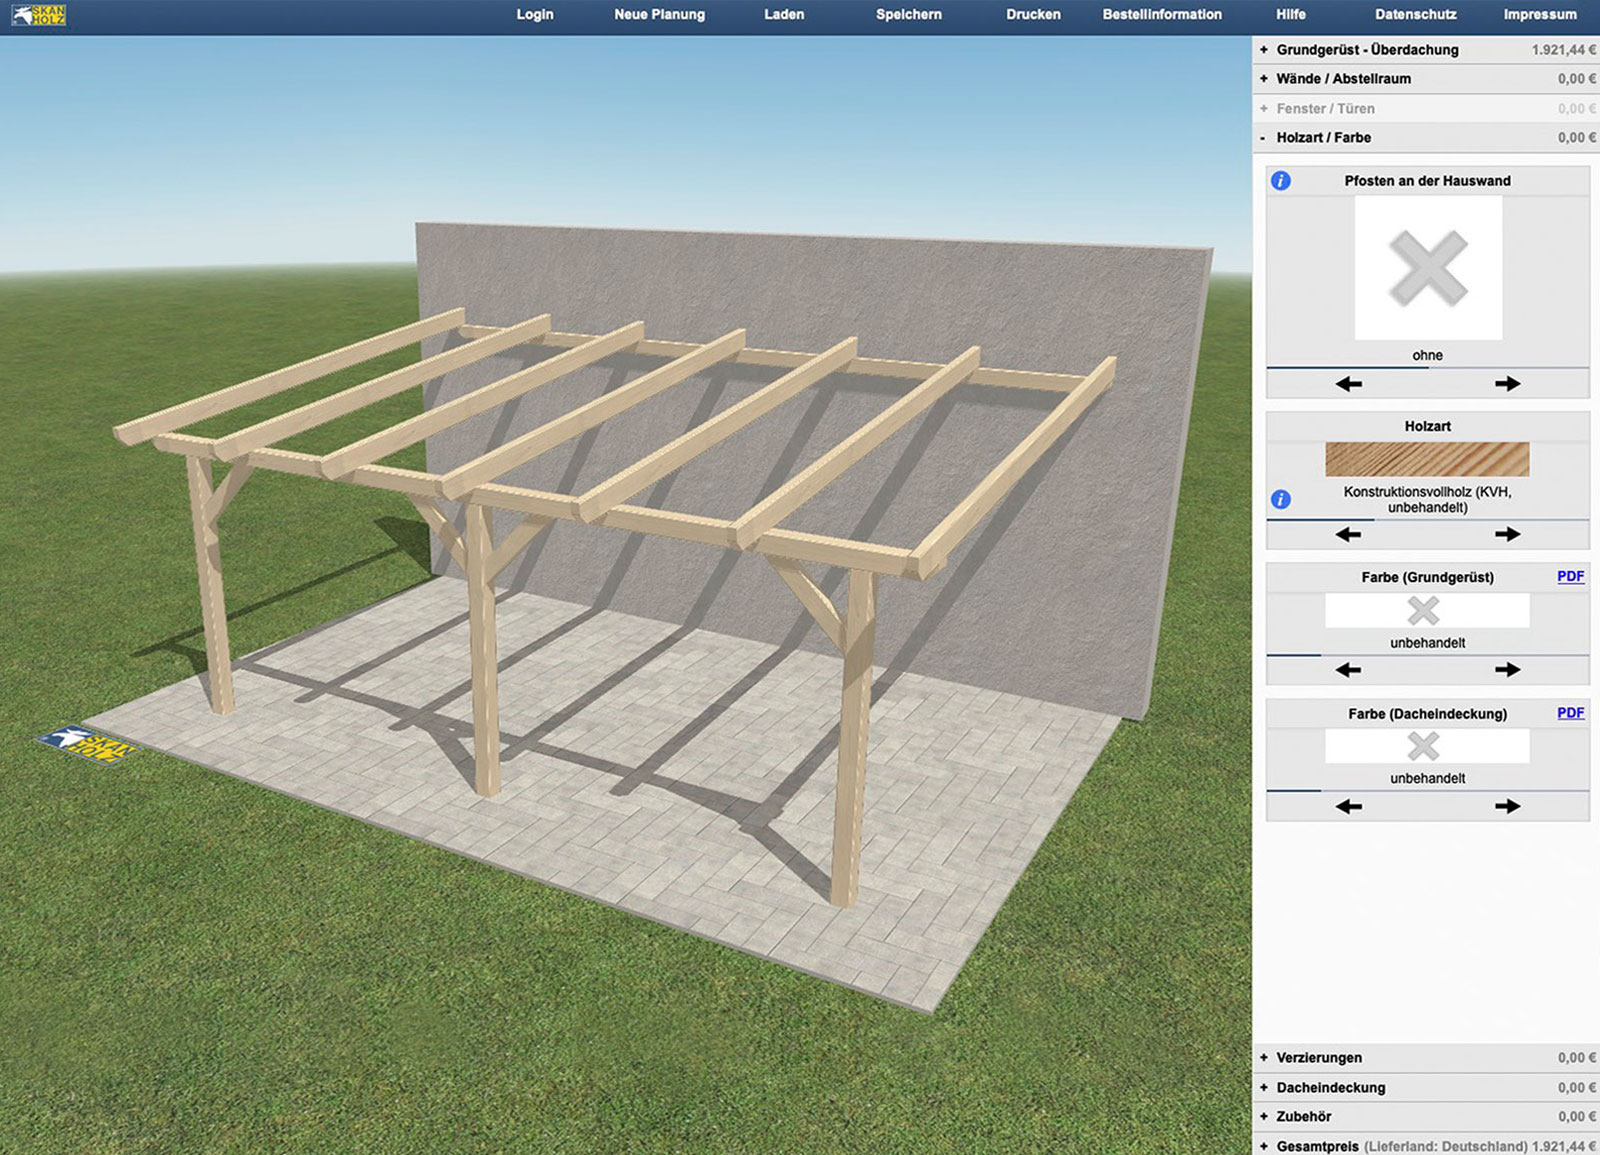Choose next Farbe (Grundgerüst) color
Image resolution: width=1600 pixels, height=1155 pixels.
(1507, 670)
